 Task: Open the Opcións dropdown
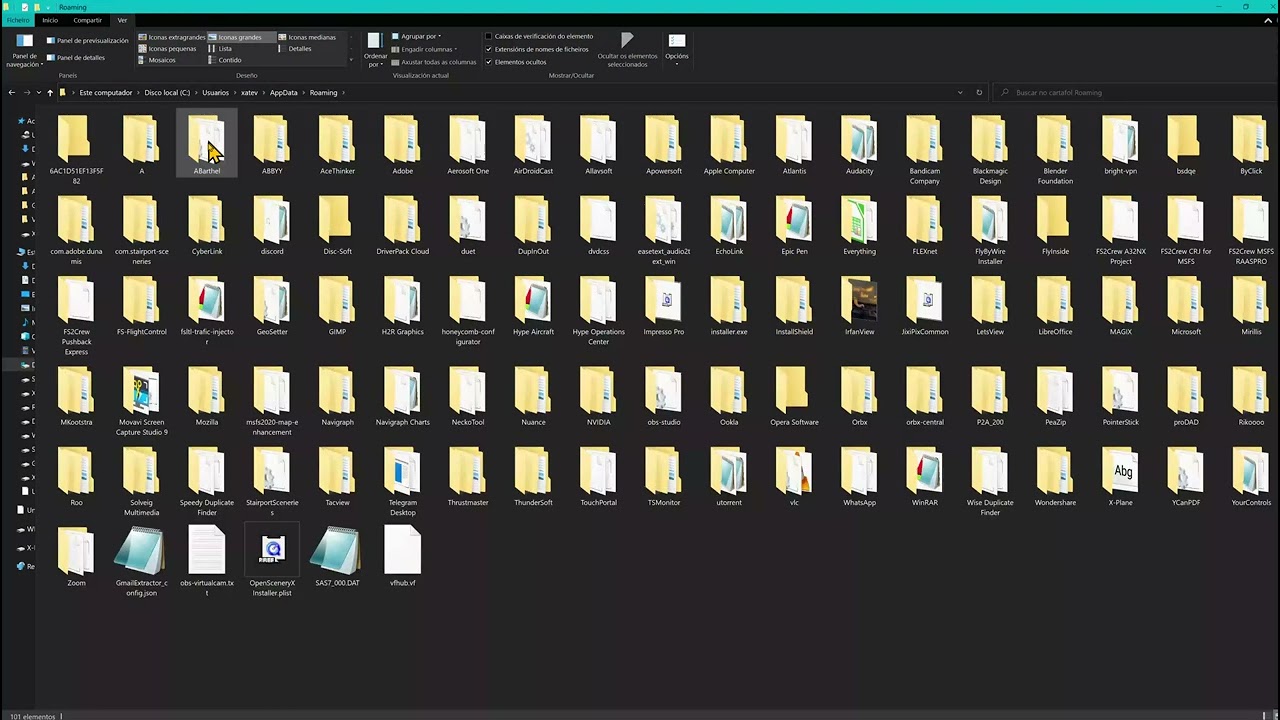tap(677, 50)
